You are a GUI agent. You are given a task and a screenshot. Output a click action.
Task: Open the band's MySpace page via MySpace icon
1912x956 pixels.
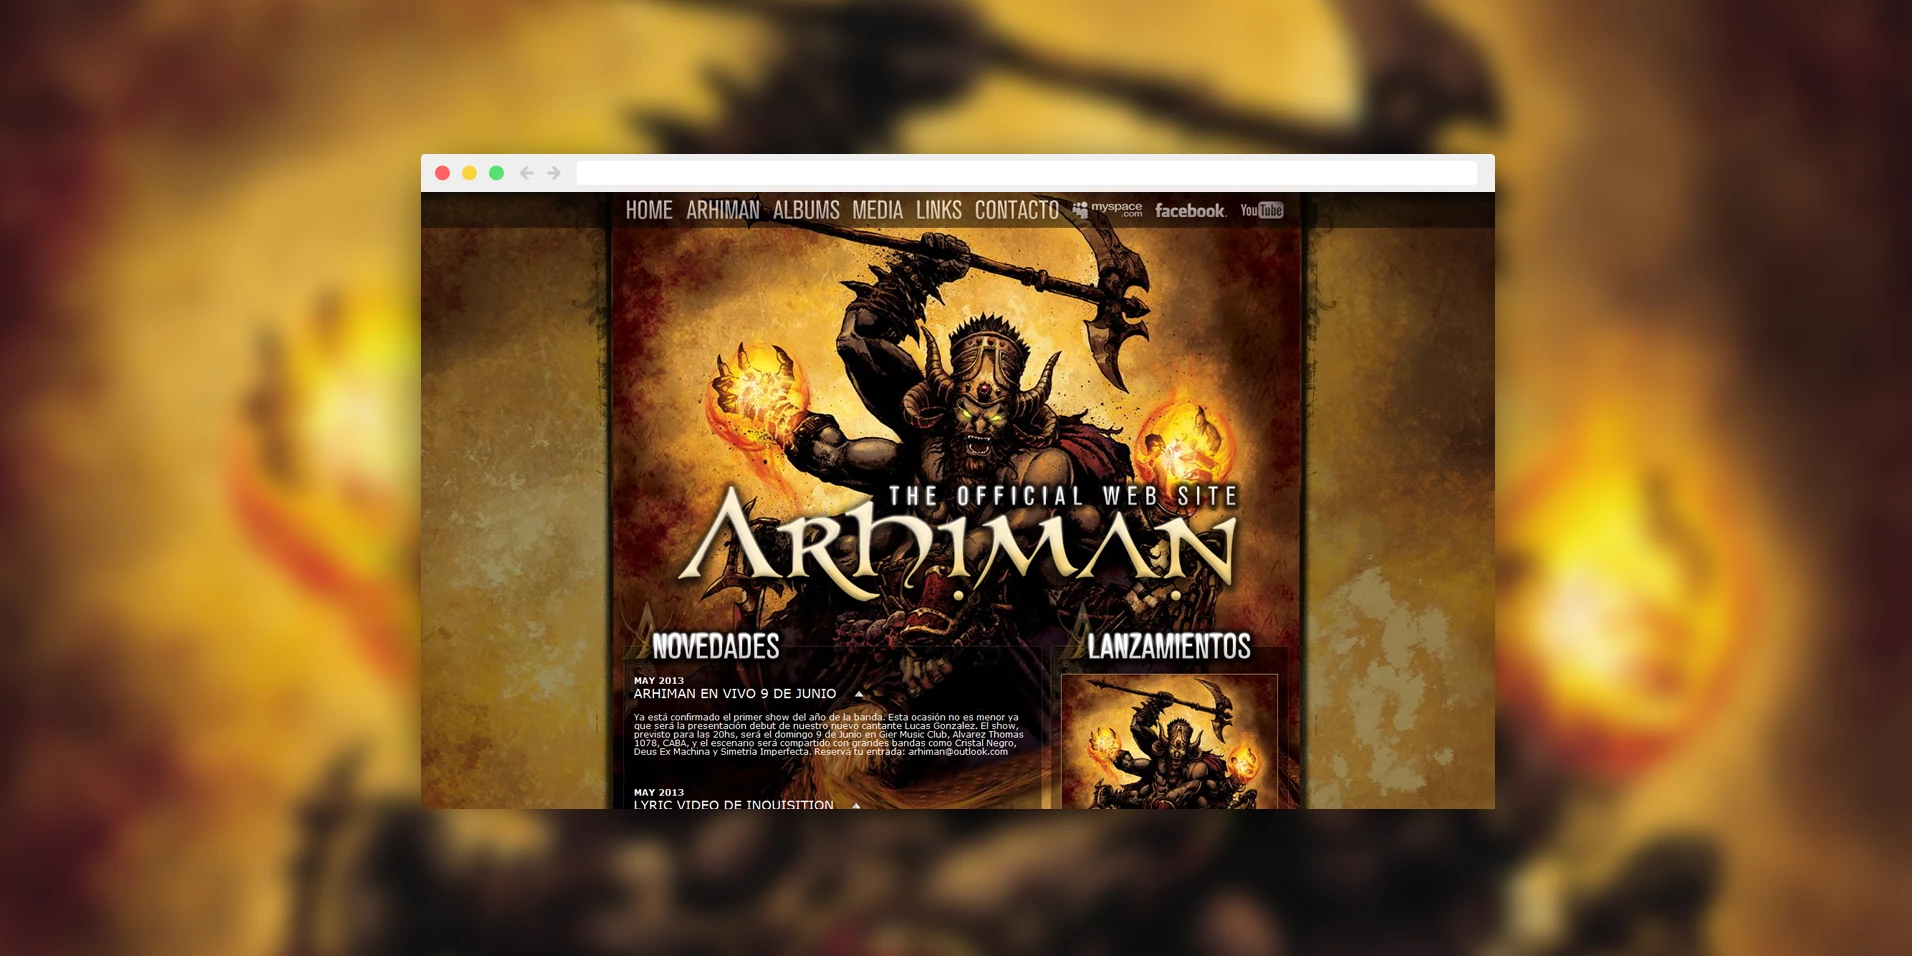(1106, 211)
